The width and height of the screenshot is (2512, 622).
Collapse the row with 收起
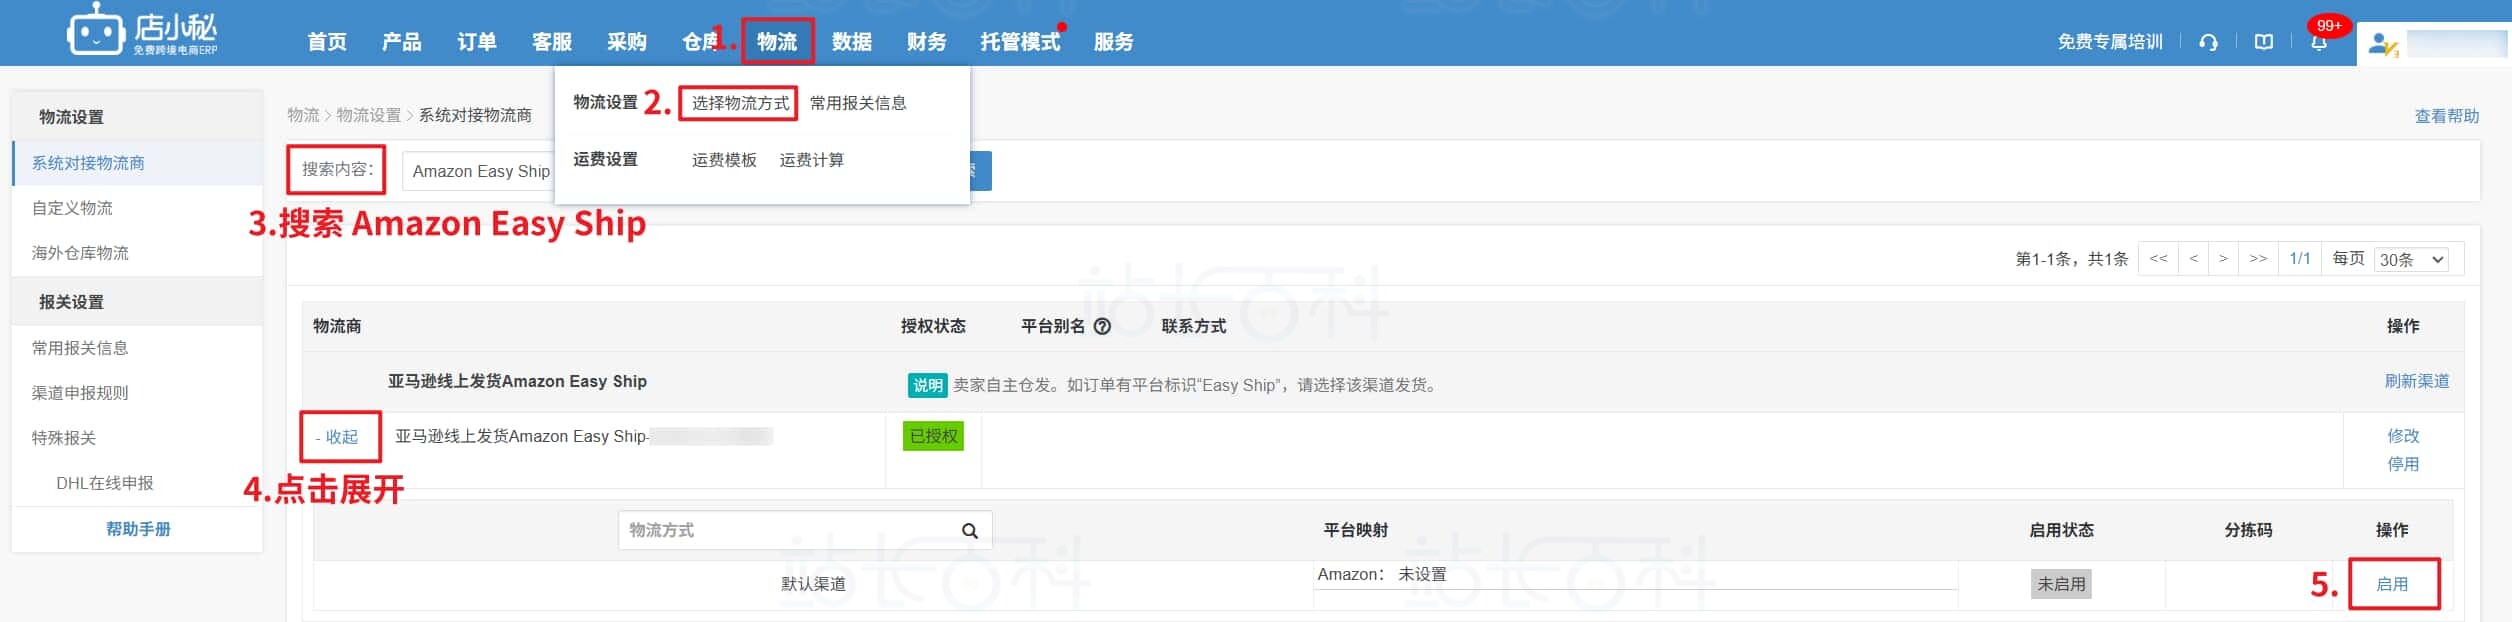pos(337,437)
